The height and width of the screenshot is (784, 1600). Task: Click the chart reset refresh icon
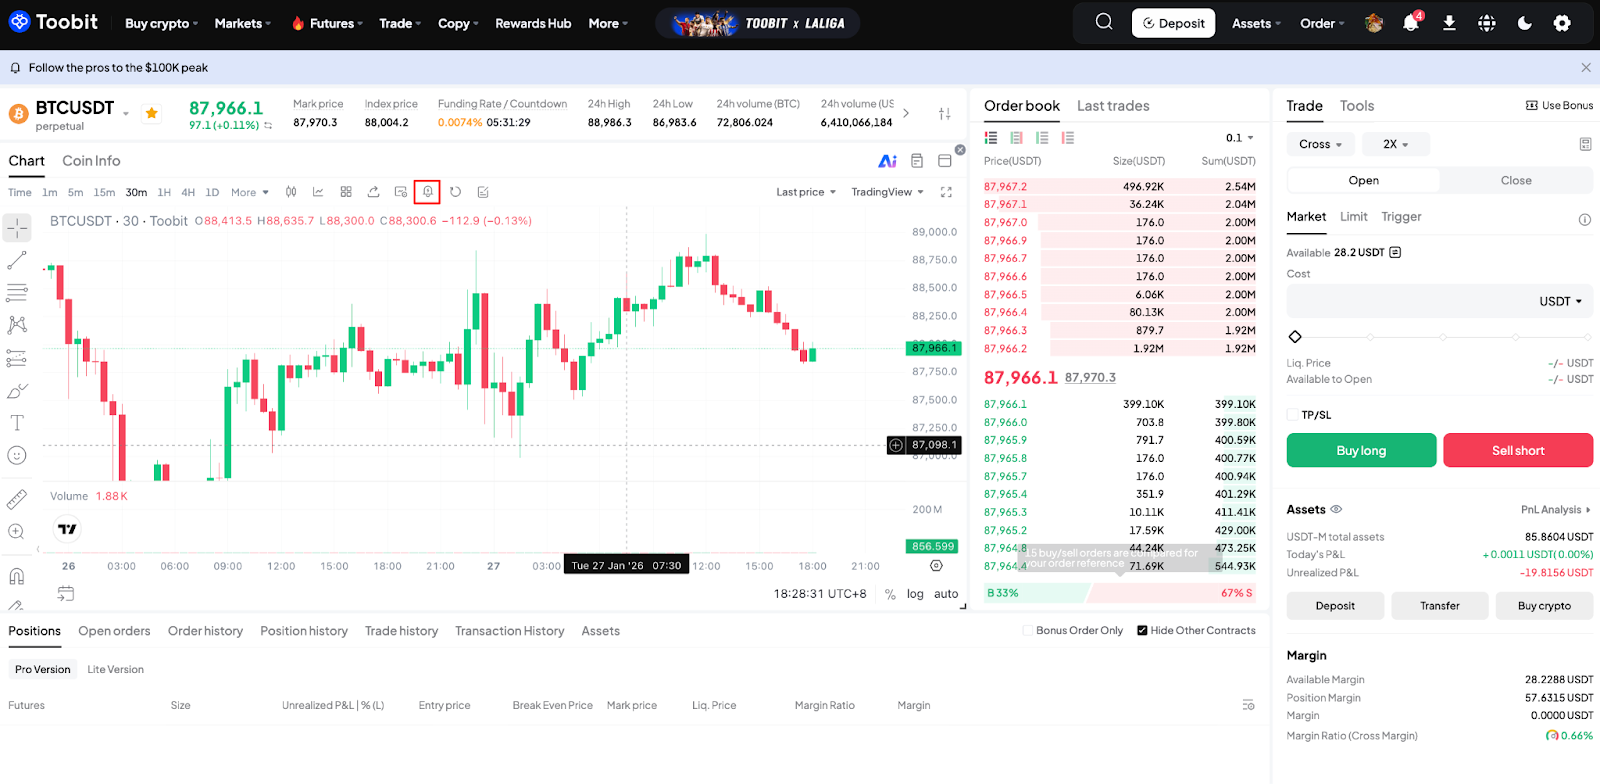(455, 192)
